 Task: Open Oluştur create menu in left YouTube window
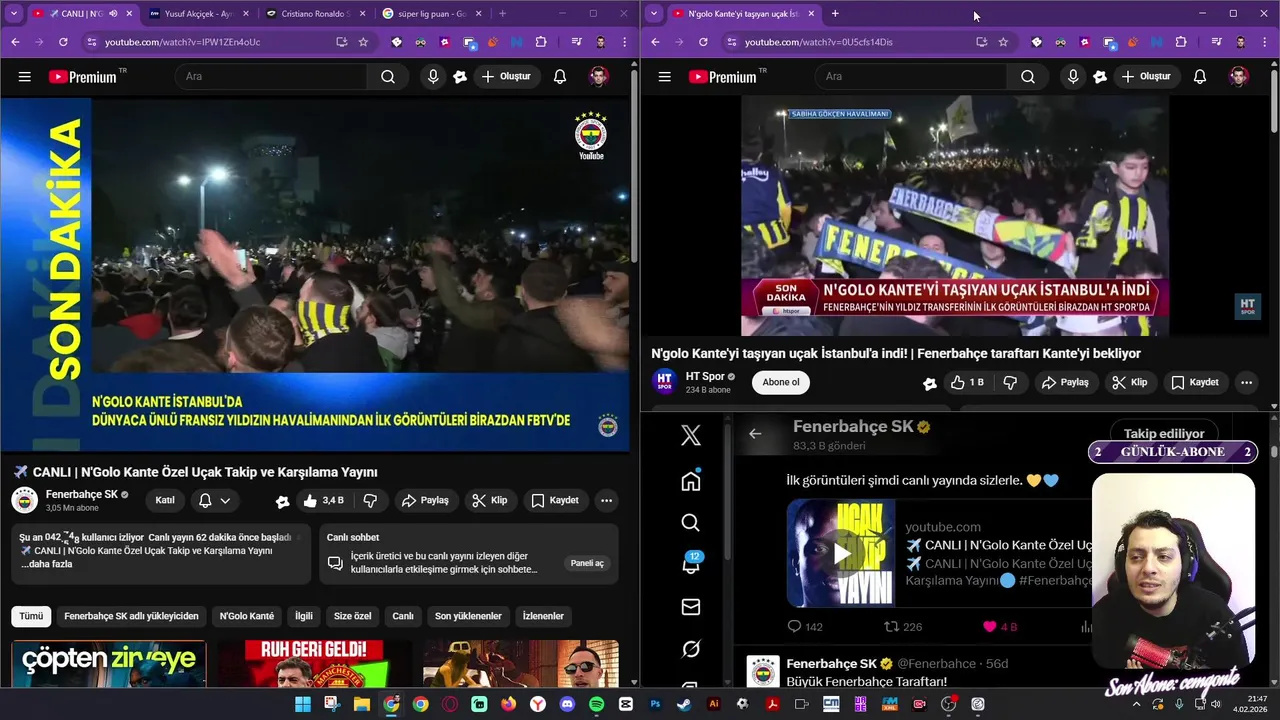click(506, 77)
